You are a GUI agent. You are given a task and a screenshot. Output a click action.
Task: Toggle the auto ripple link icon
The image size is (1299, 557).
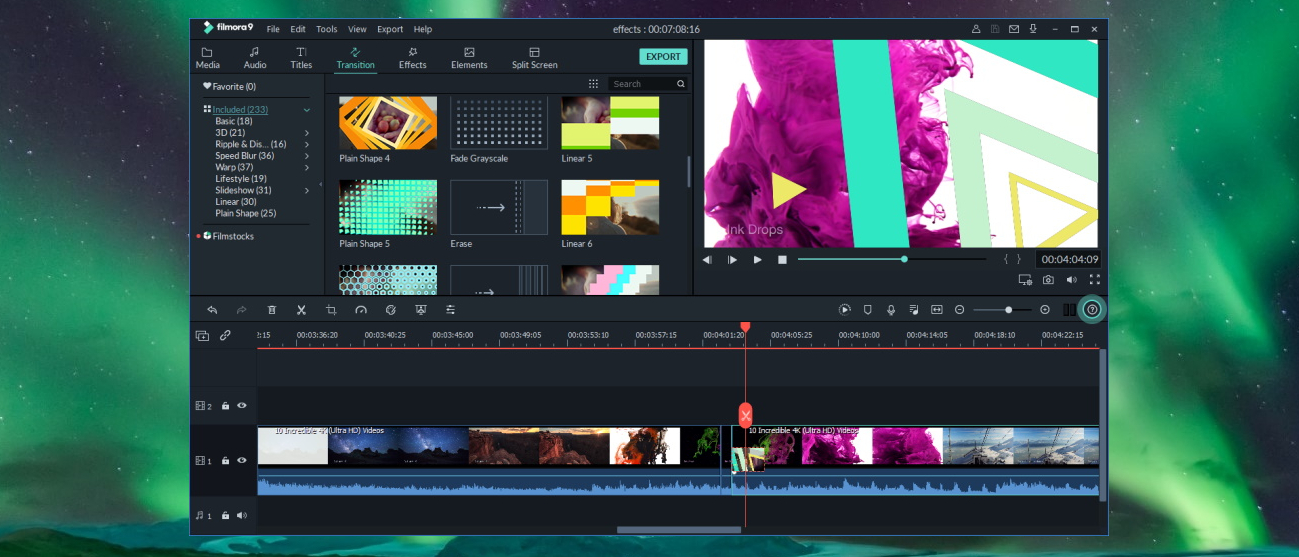tap(225, 335)
